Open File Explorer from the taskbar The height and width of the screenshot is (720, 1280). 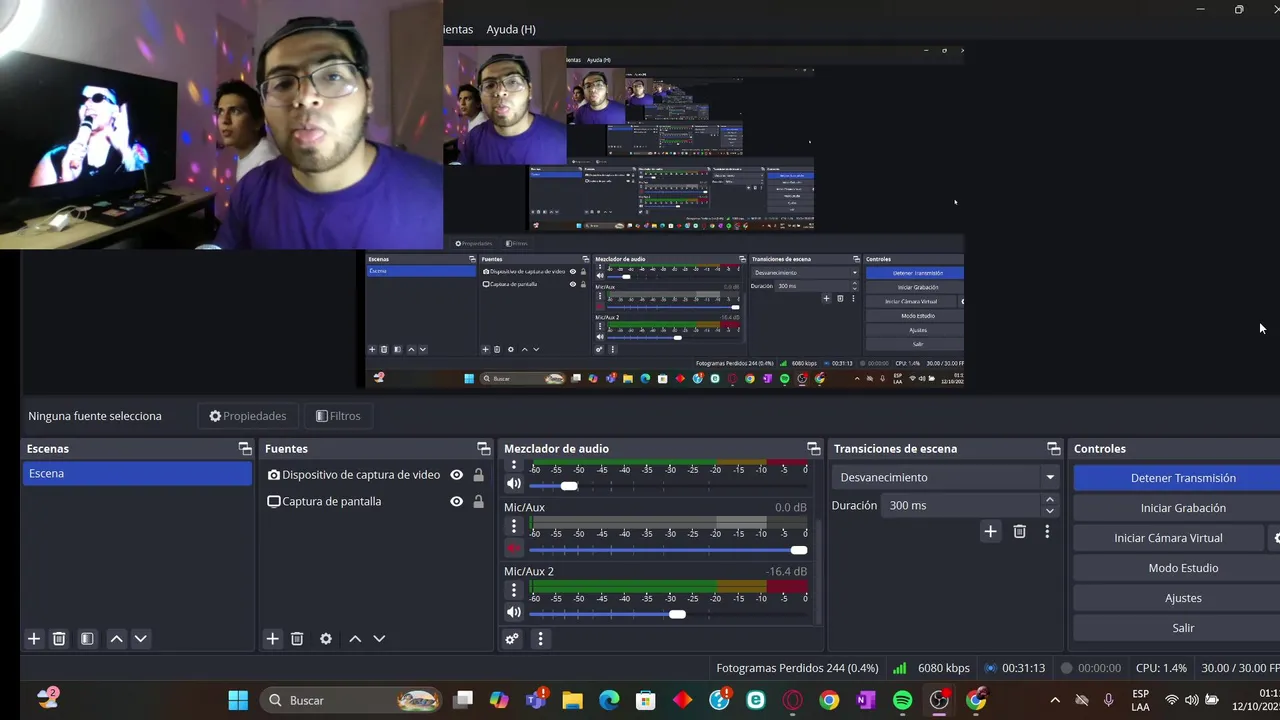pyautogui.click(x=572, y=700)
